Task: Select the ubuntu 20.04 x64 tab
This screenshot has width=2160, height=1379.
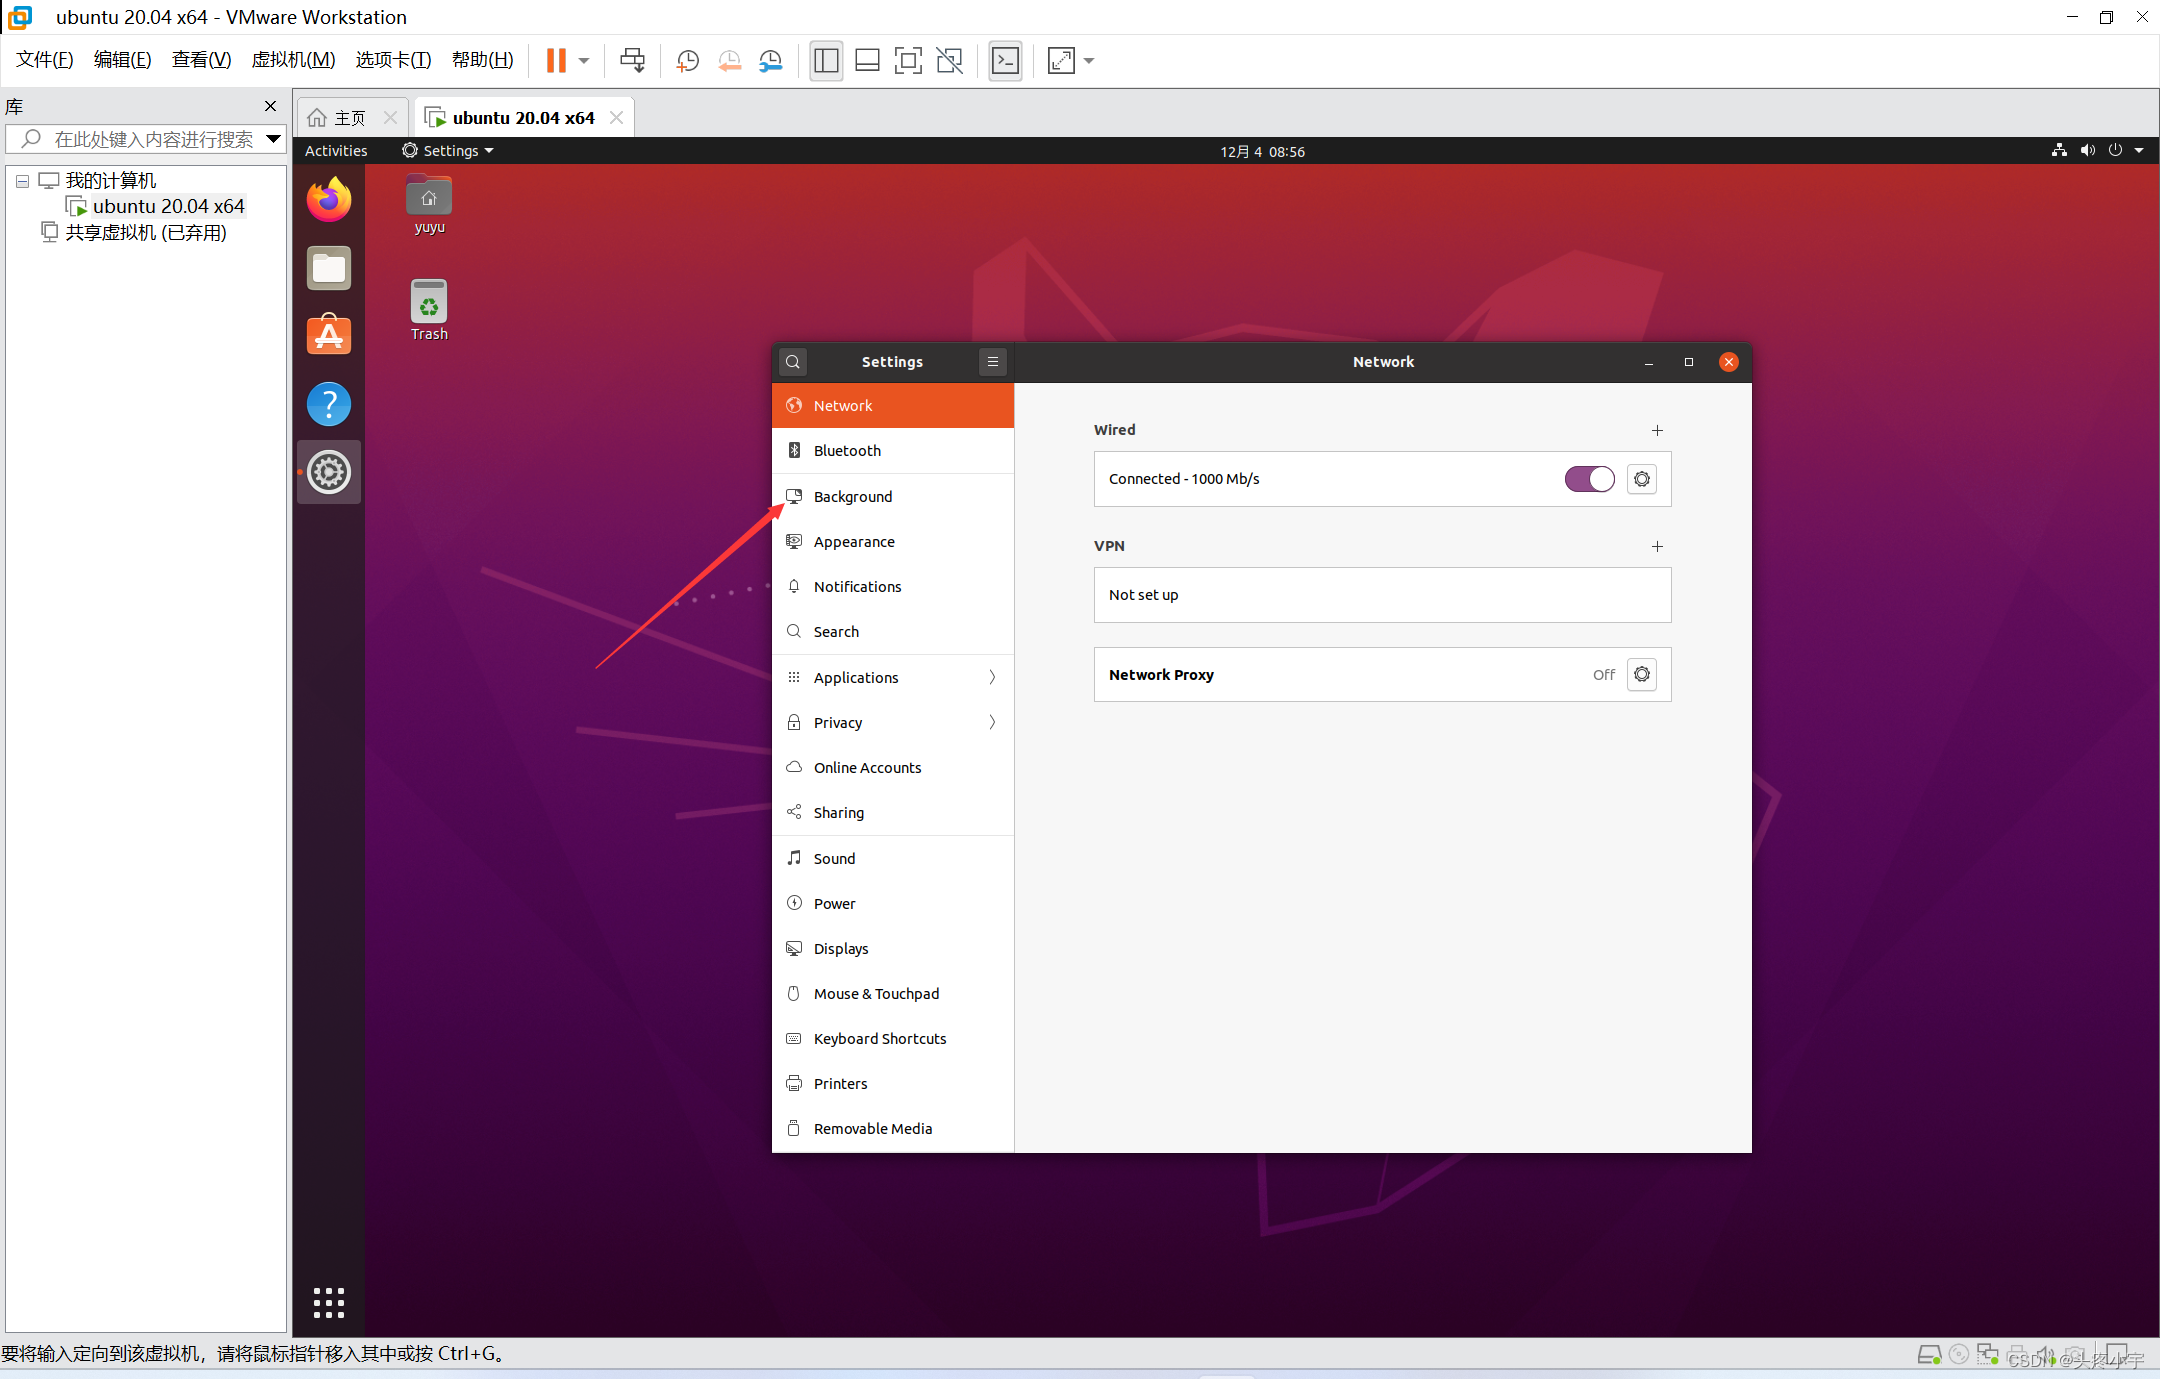Action: [x=523, y=118]
